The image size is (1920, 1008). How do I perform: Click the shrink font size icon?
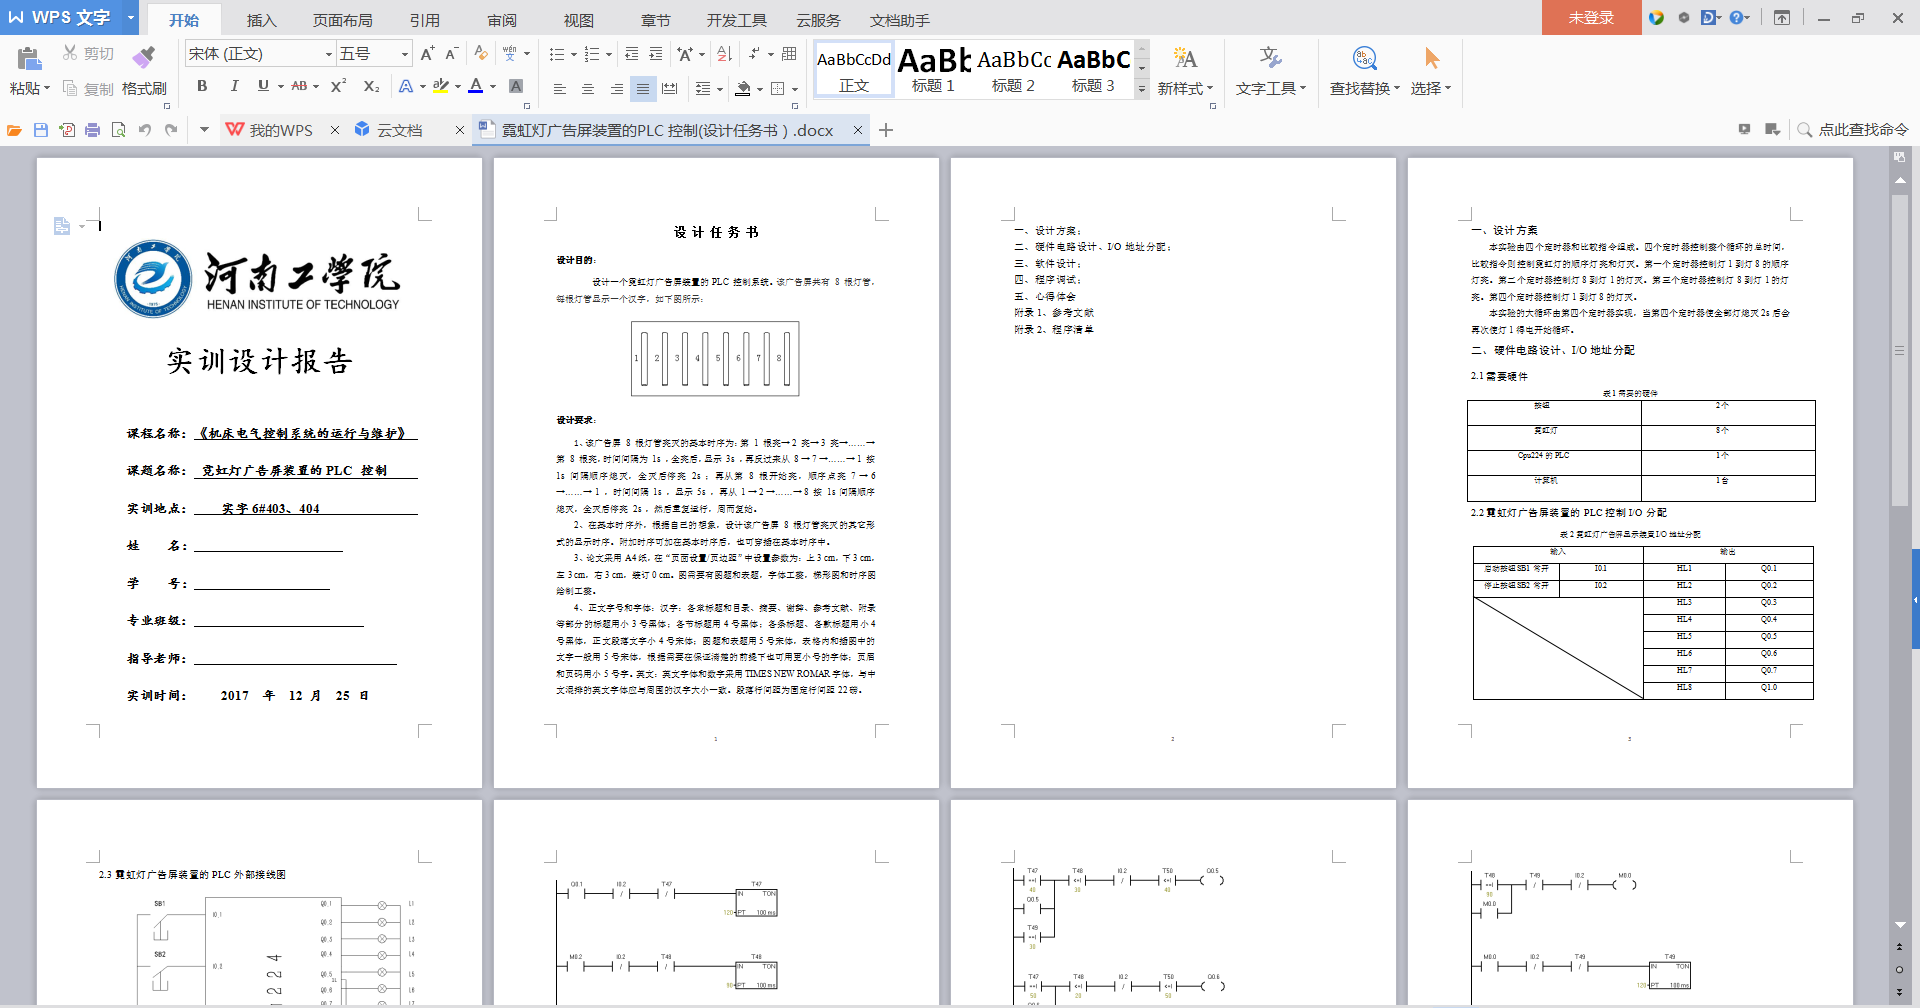pos(451,54)
